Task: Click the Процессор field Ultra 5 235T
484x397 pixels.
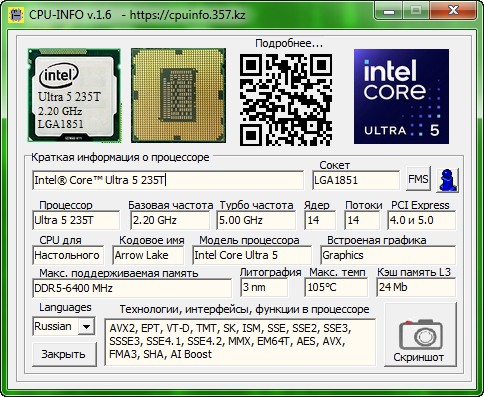Action: (x=76, y=220)
